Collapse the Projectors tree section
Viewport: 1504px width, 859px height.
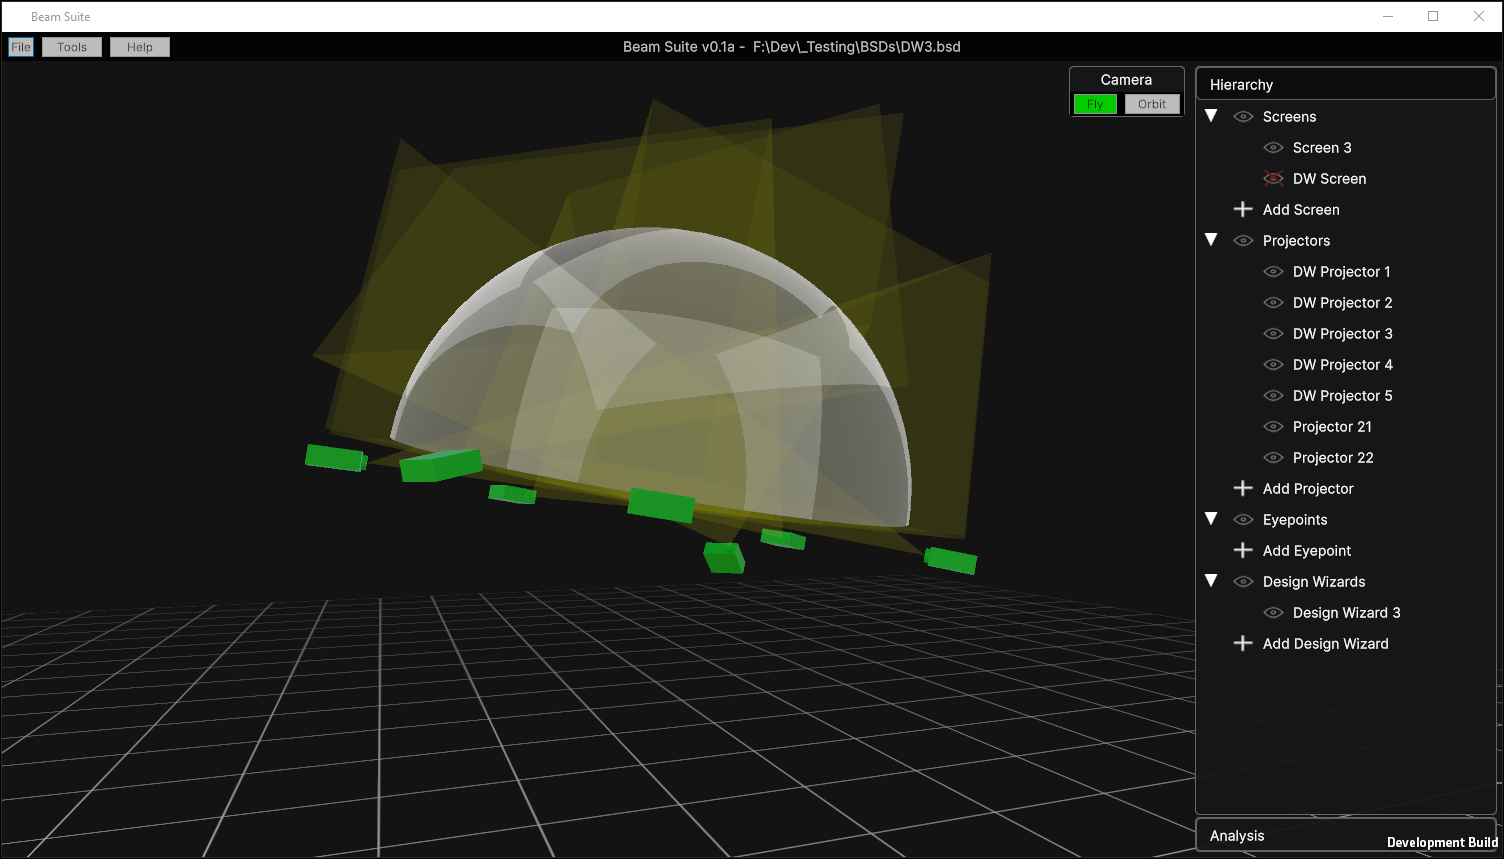(1211, 240)
